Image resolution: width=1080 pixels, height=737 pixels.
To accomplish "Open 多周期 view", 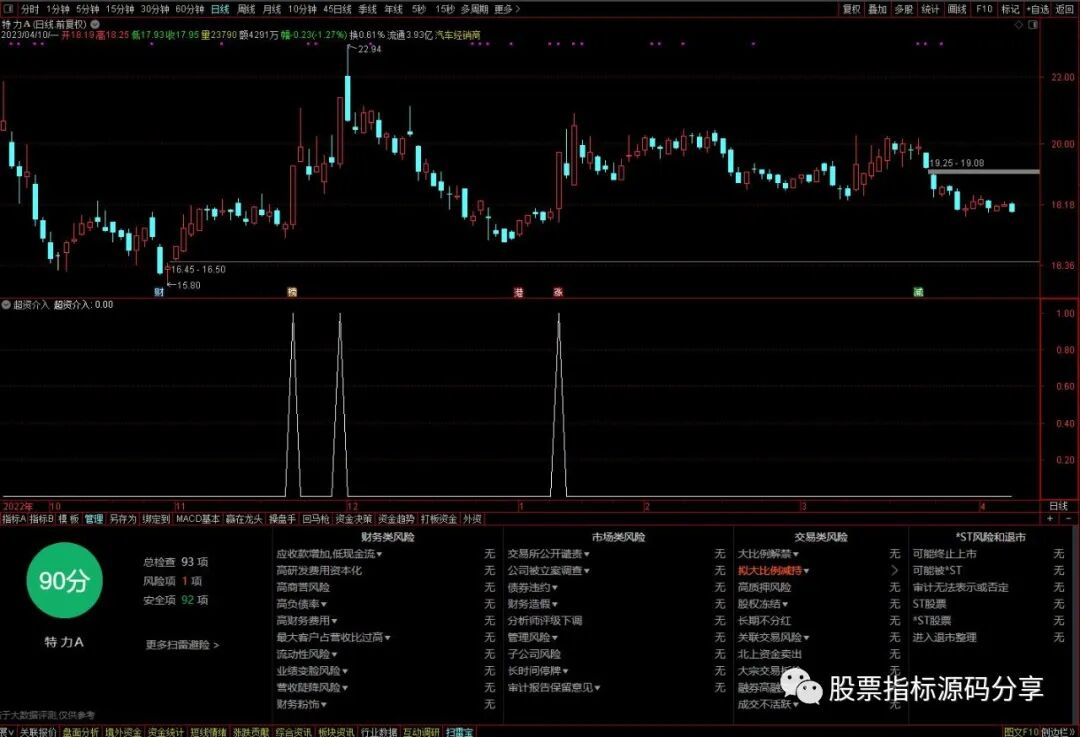I will (475, 9).
